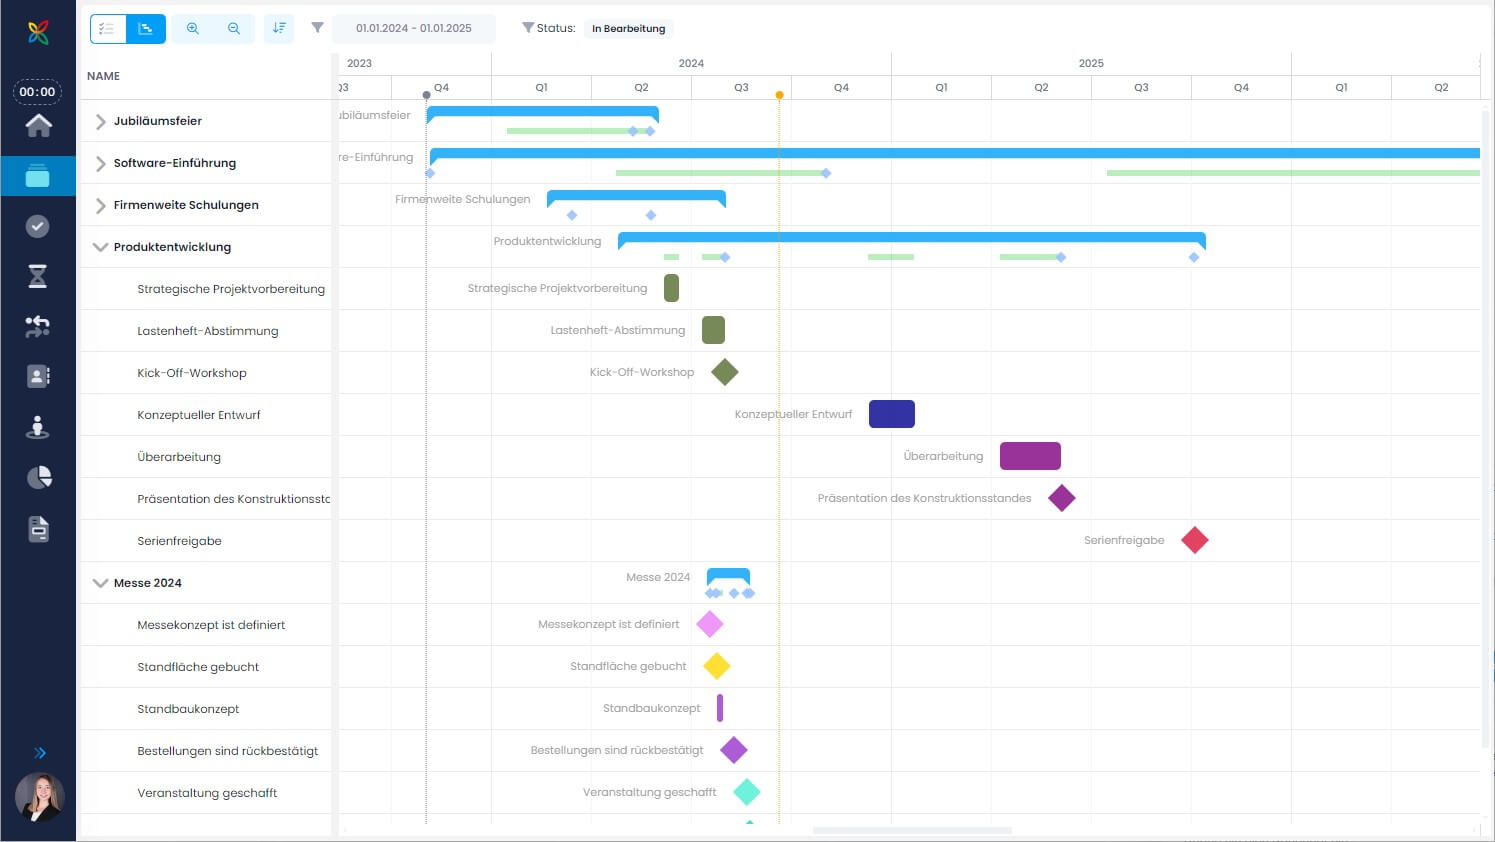Open the pie chart reports icon
This screenshot has width=1495, height=842.
point(38,477)
